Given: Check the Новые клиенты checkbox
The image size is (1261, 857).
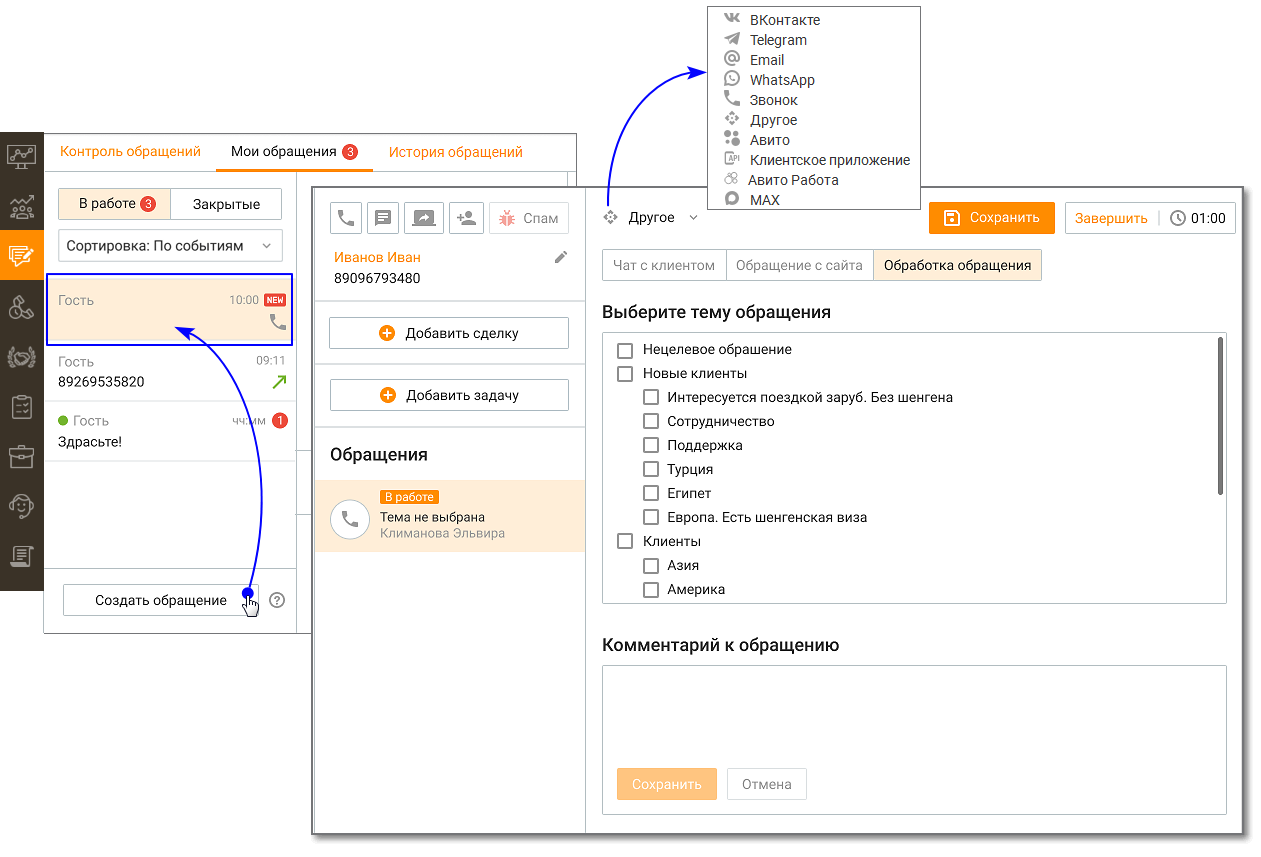Looking at the screenshot, I should 625,374.
